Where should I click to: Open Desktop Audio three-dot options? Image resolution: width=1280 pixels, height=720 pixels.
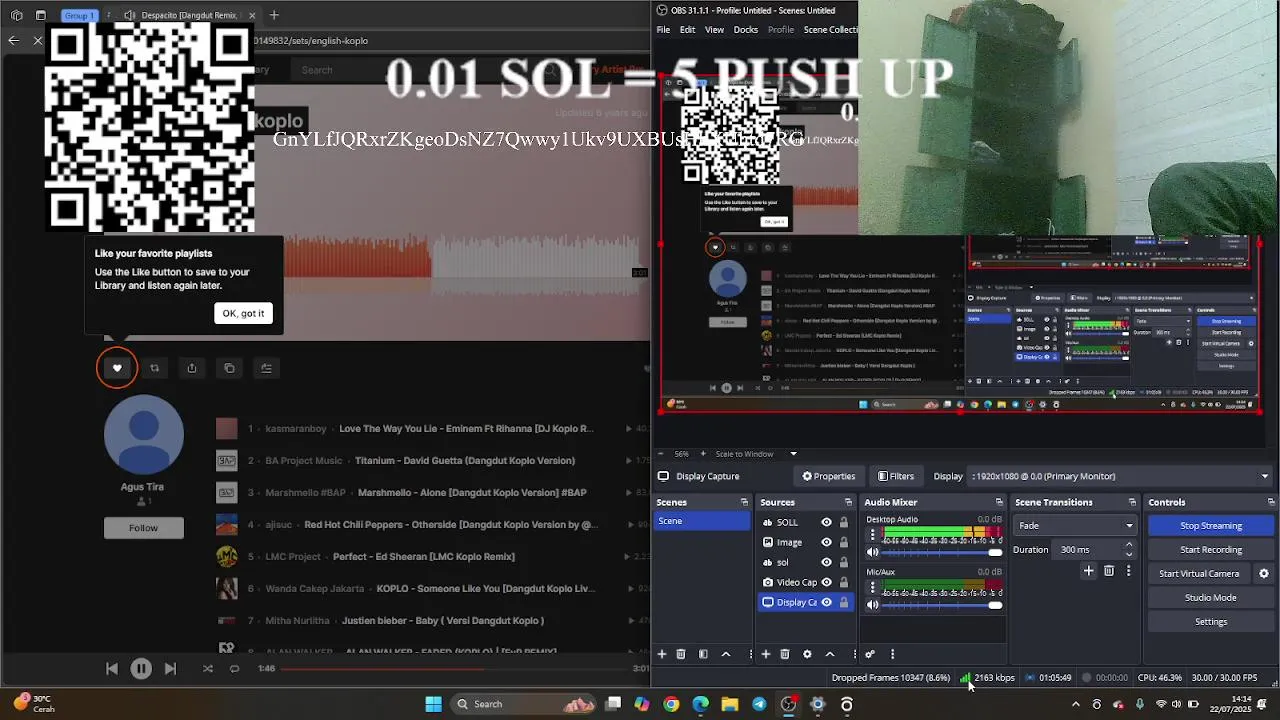coord(872,535)
